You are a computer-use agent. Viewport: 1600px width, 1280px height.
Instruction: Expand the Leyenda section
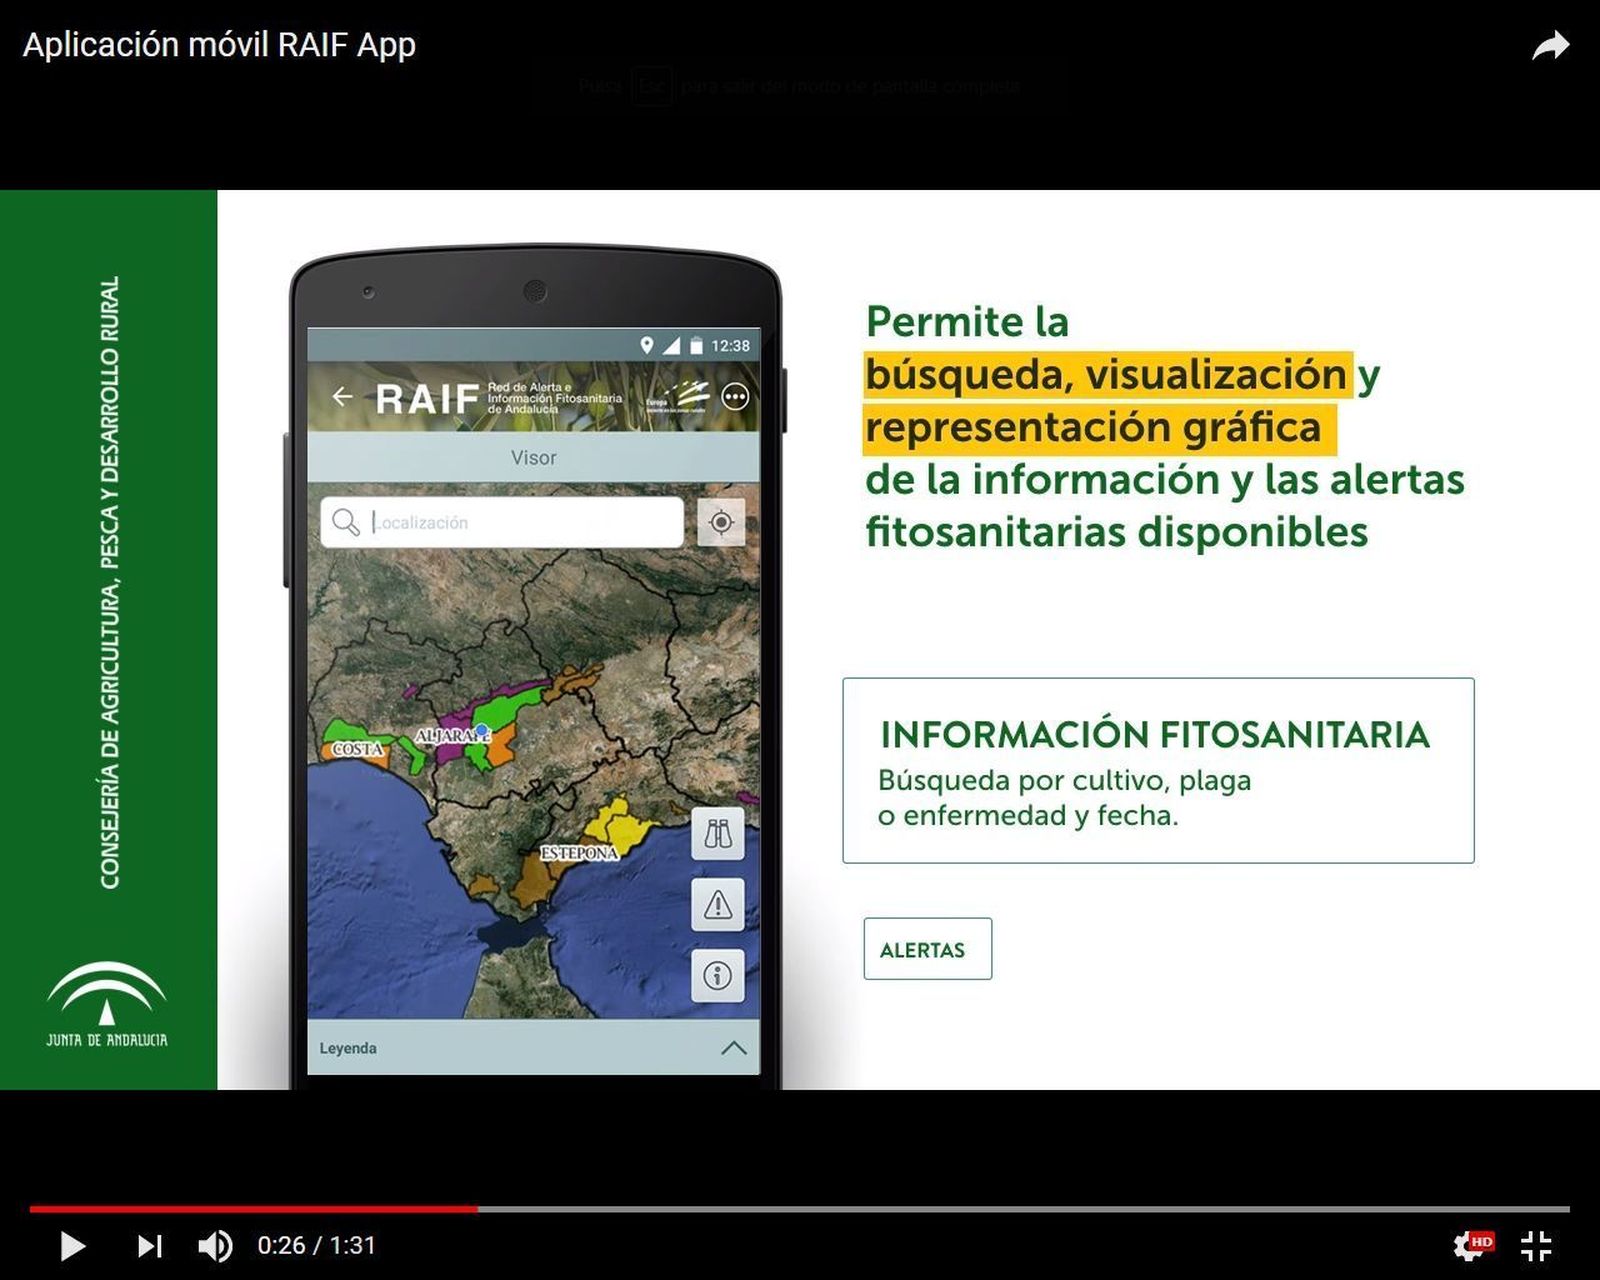(348, 1047)
